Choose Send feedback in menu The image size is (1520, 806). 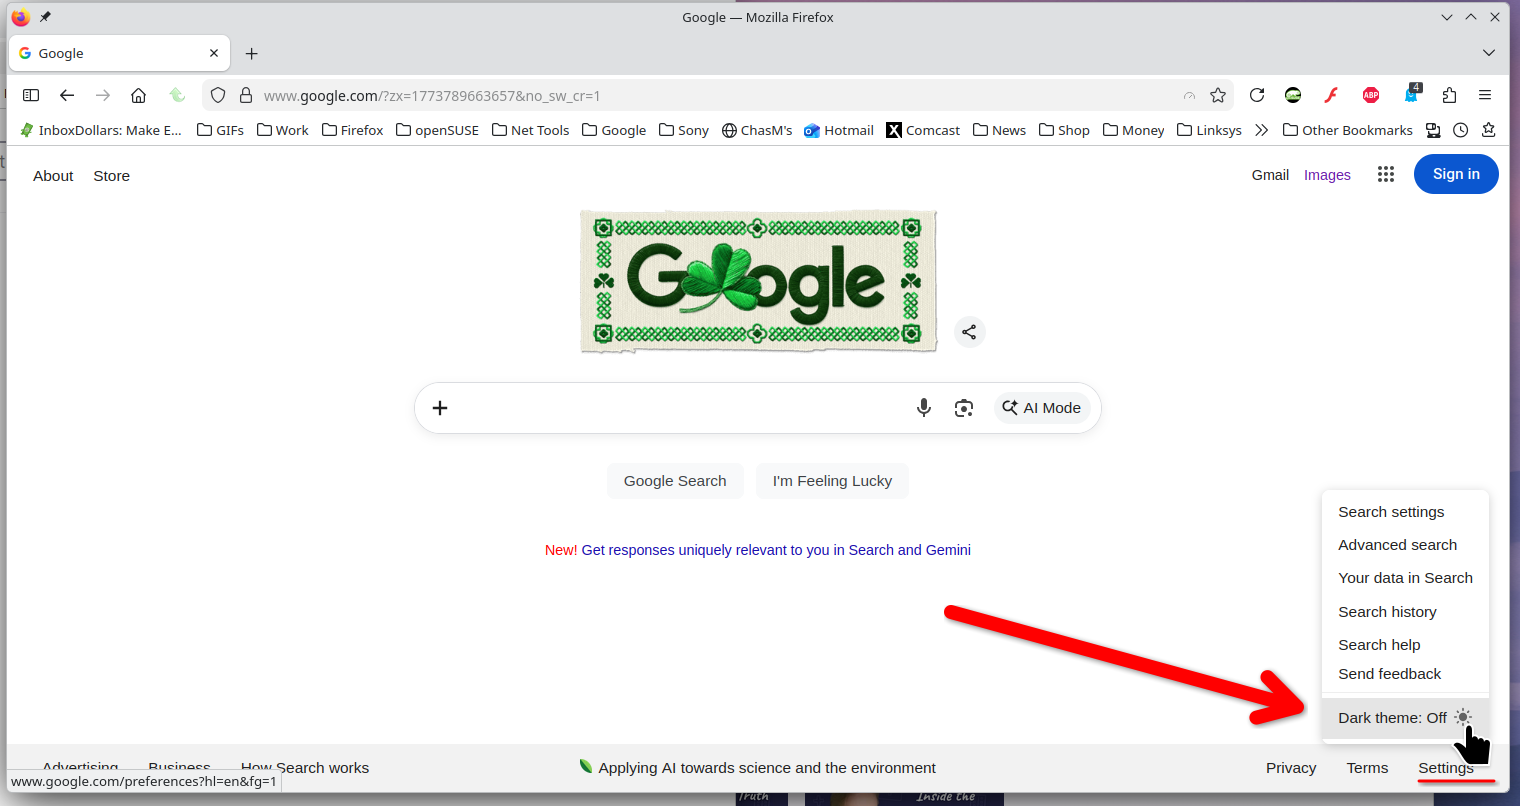tap(1390, 674)
